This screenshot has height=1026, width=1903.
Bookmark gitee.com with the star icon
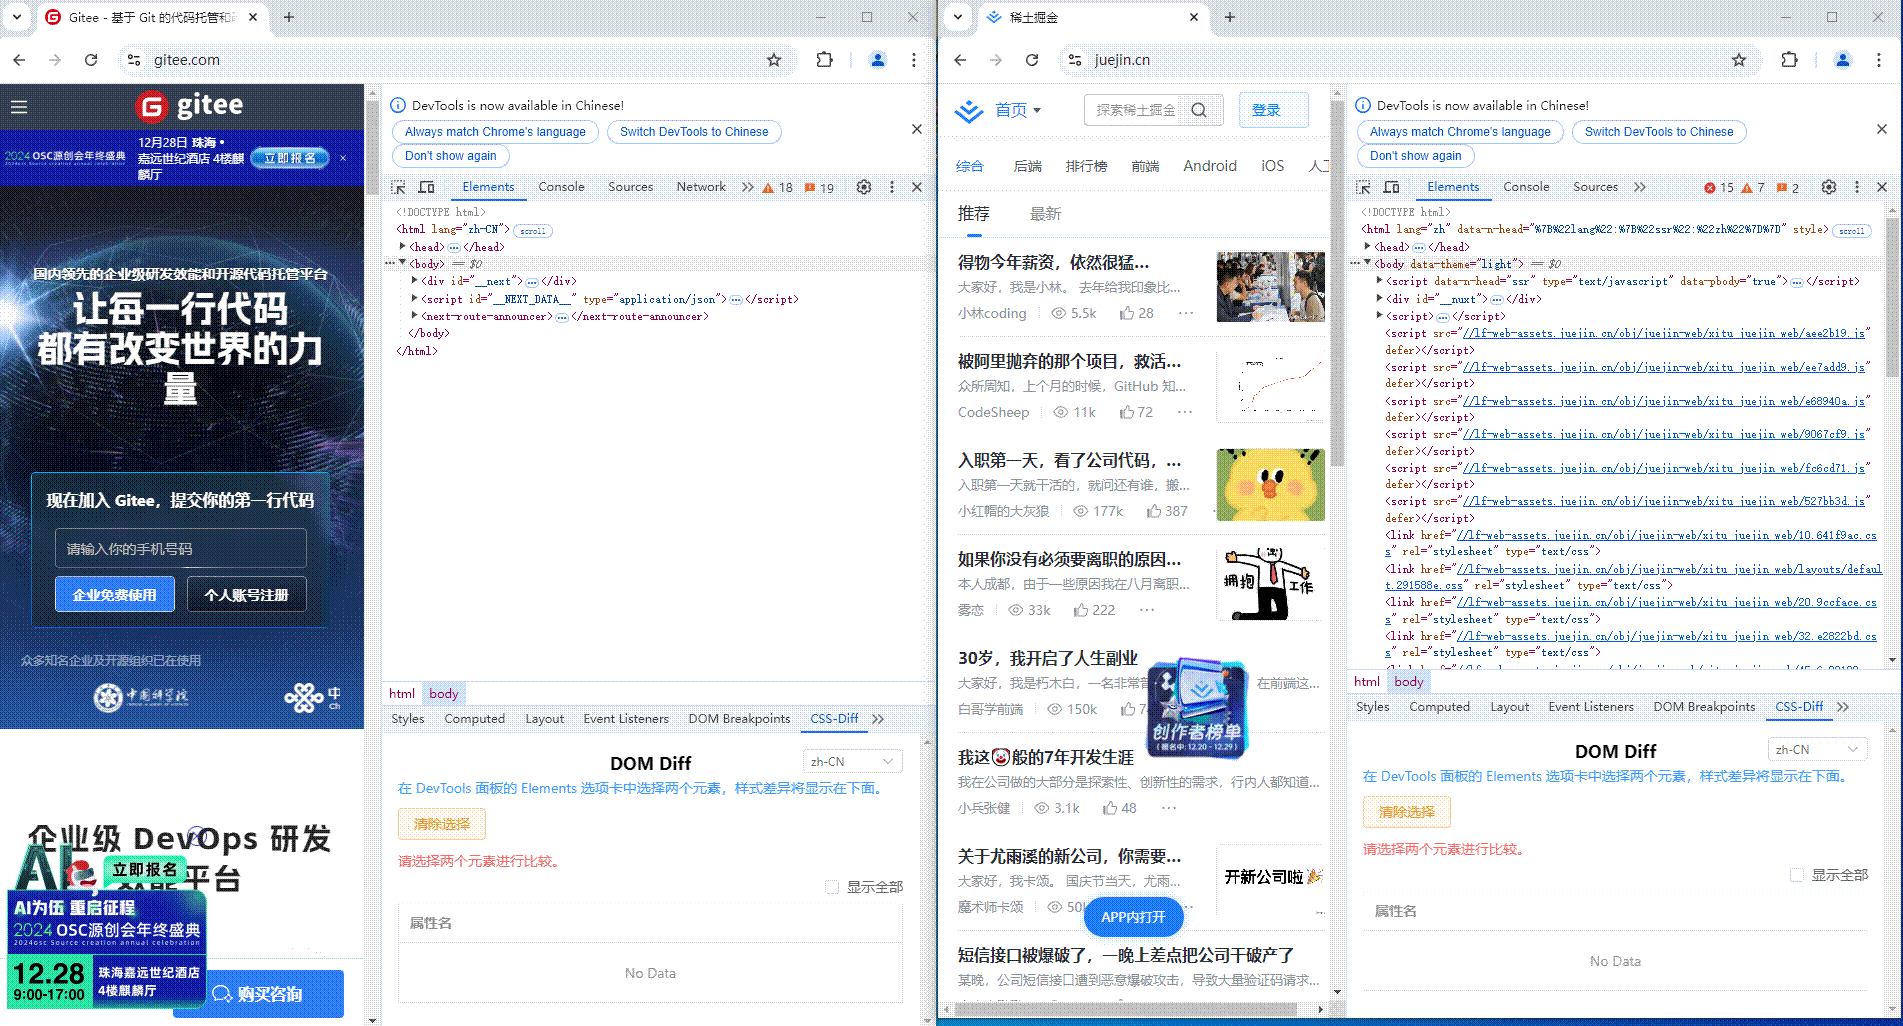[x=774, y=60]
